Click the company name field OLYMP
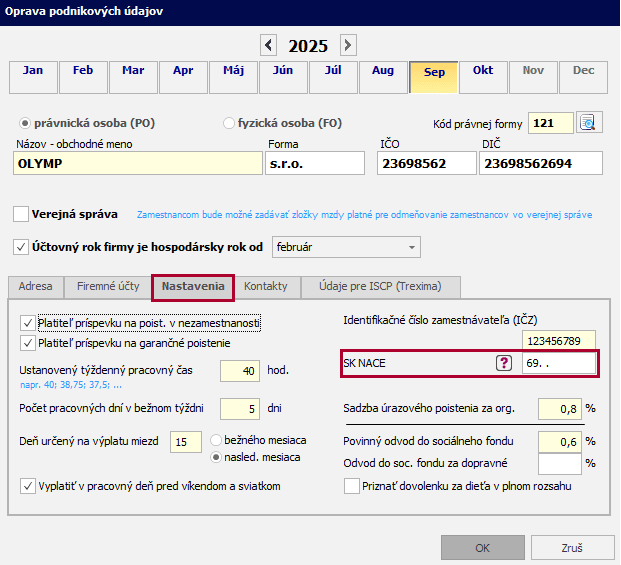Image resolution: width=621 pixels, height=565 pixels. 138,164
